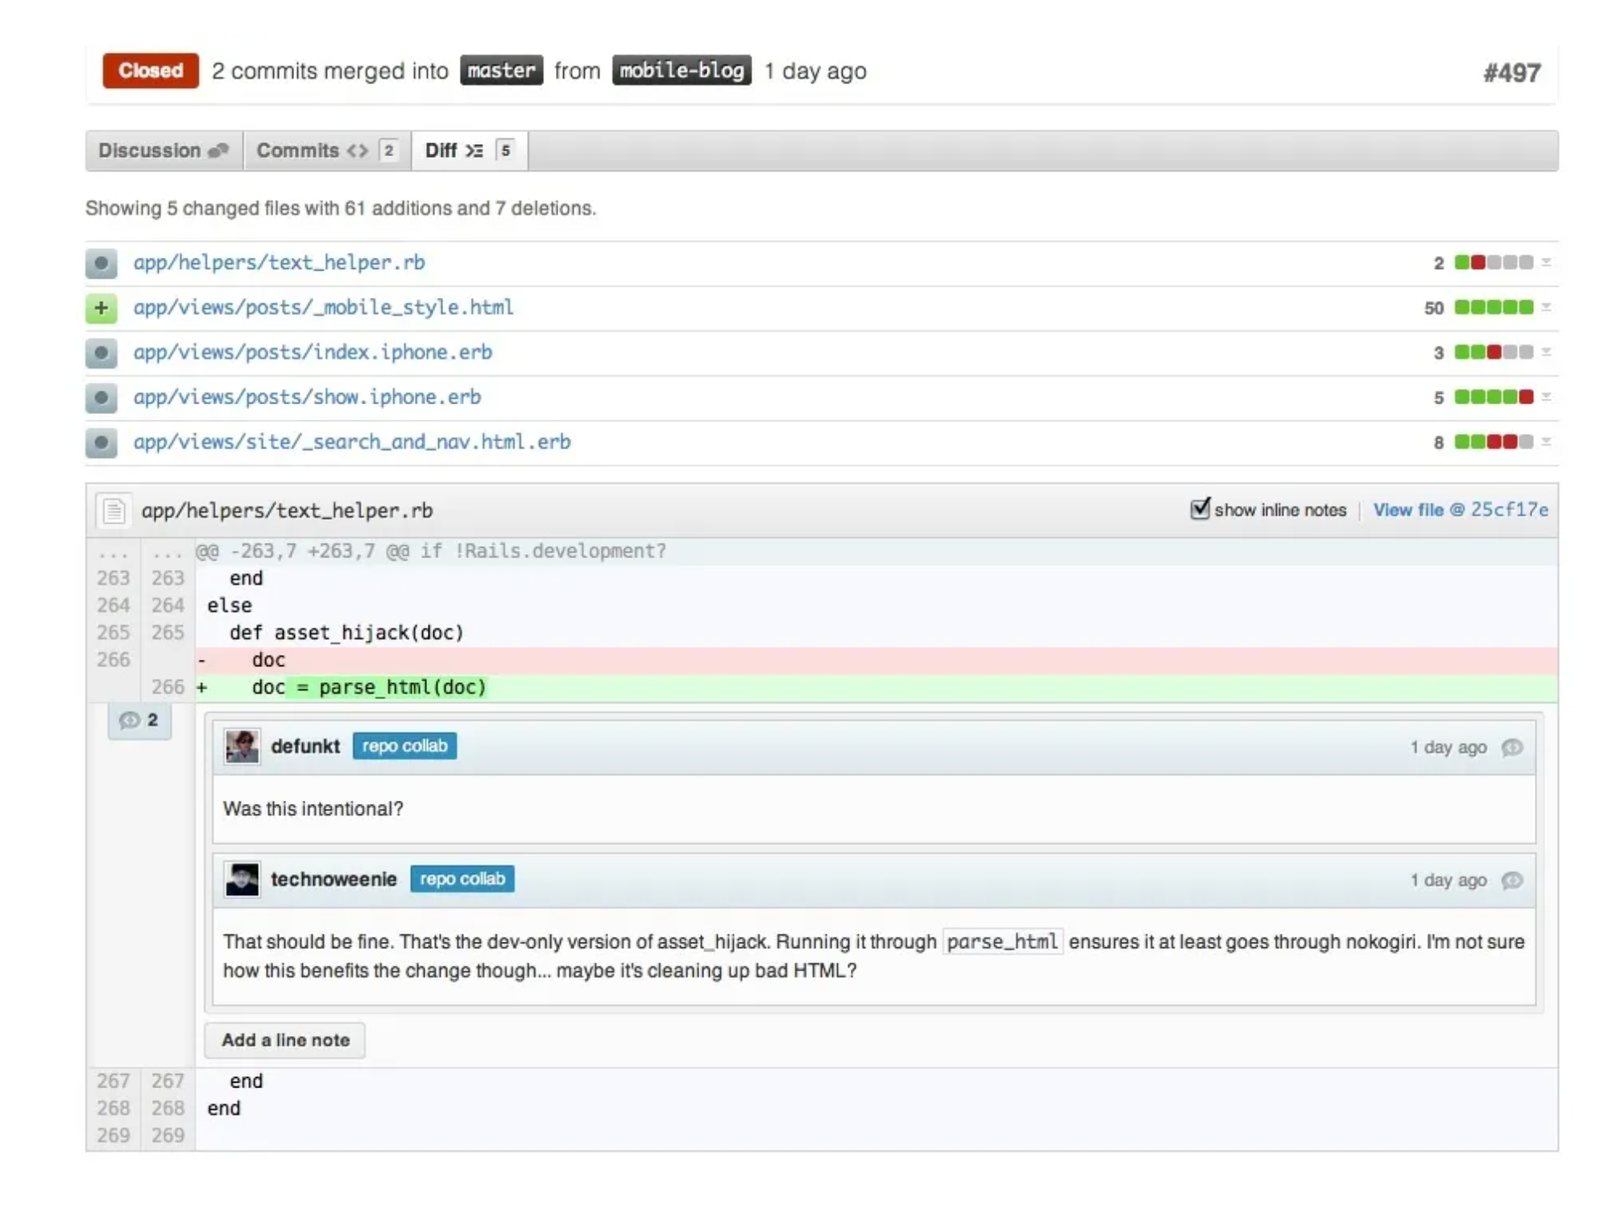Expand the jump arrow for text_helper.rb row
The width and height of the screenshot is (1600, 1205).
pyautogui.click(x=1546, y=263)
